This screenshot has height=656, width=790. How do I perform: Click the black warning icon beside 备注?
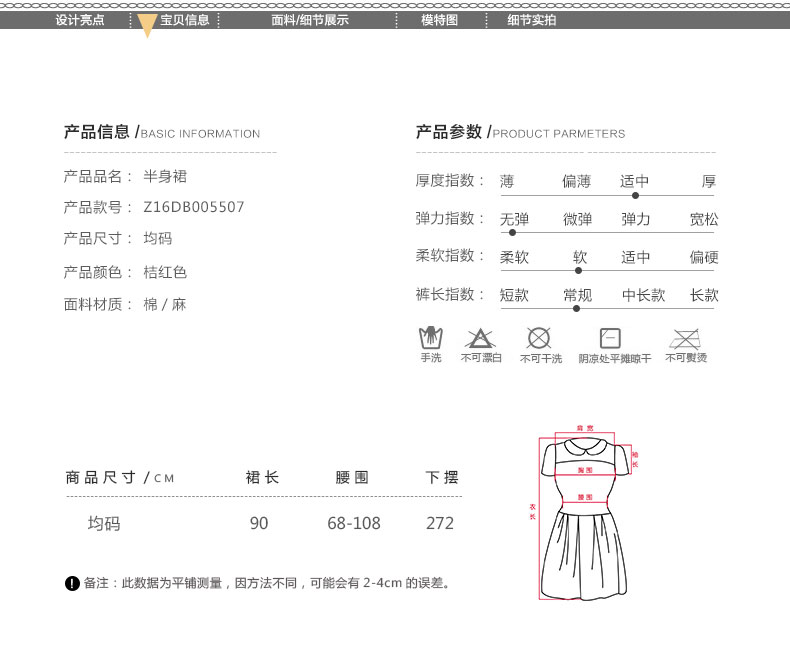point(72,583)
